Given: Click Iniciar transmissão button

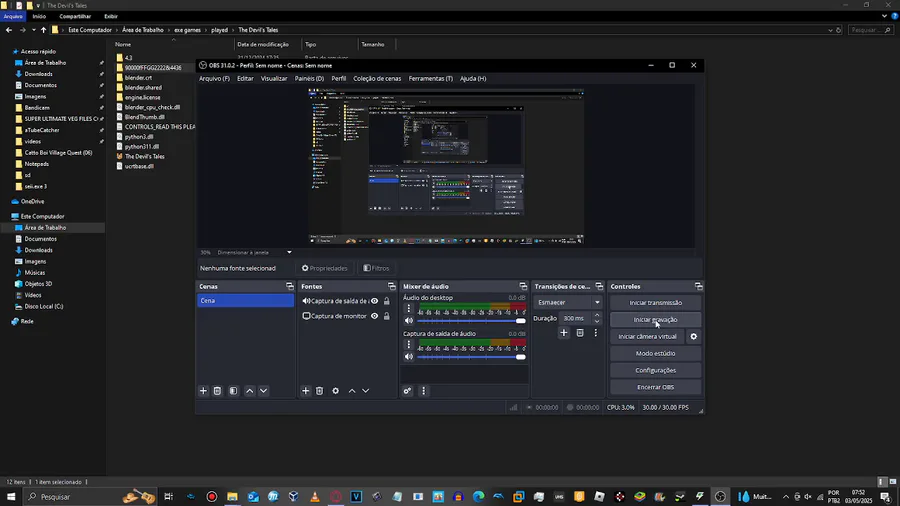Looking at the screenshot, I should pos(655,303).
